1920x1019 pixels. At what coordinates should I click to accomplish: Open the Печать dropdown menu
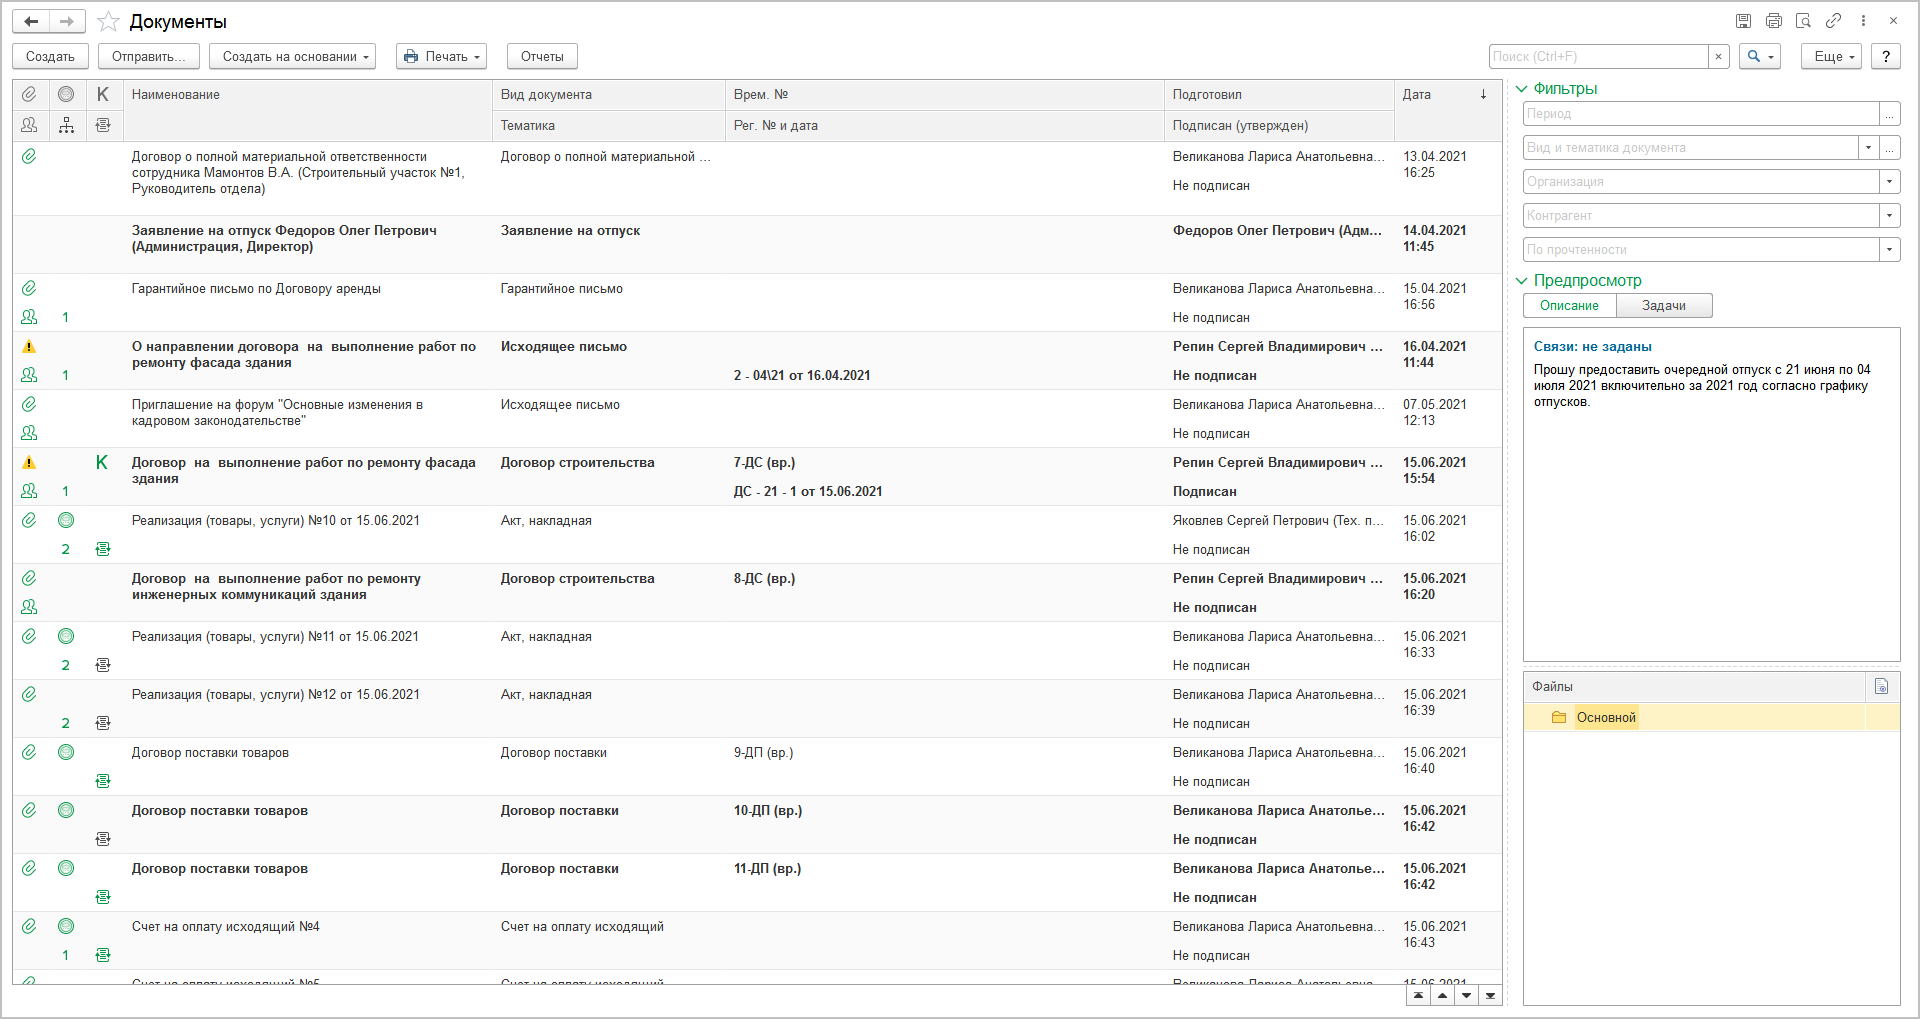[441, 57]
